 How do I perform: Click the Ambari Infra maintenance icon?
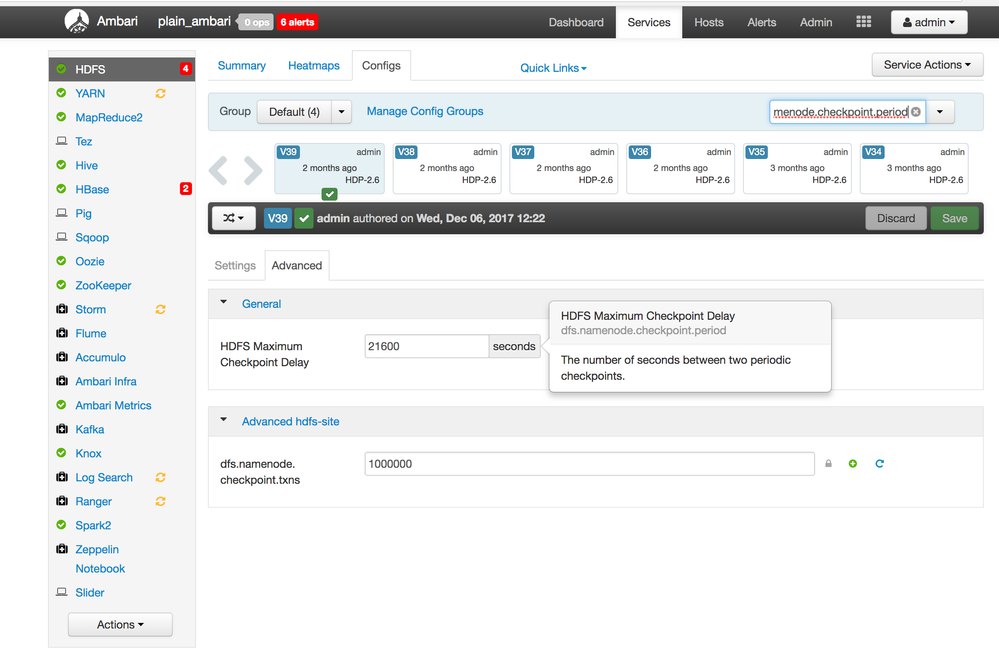click(x=62, y=381)
